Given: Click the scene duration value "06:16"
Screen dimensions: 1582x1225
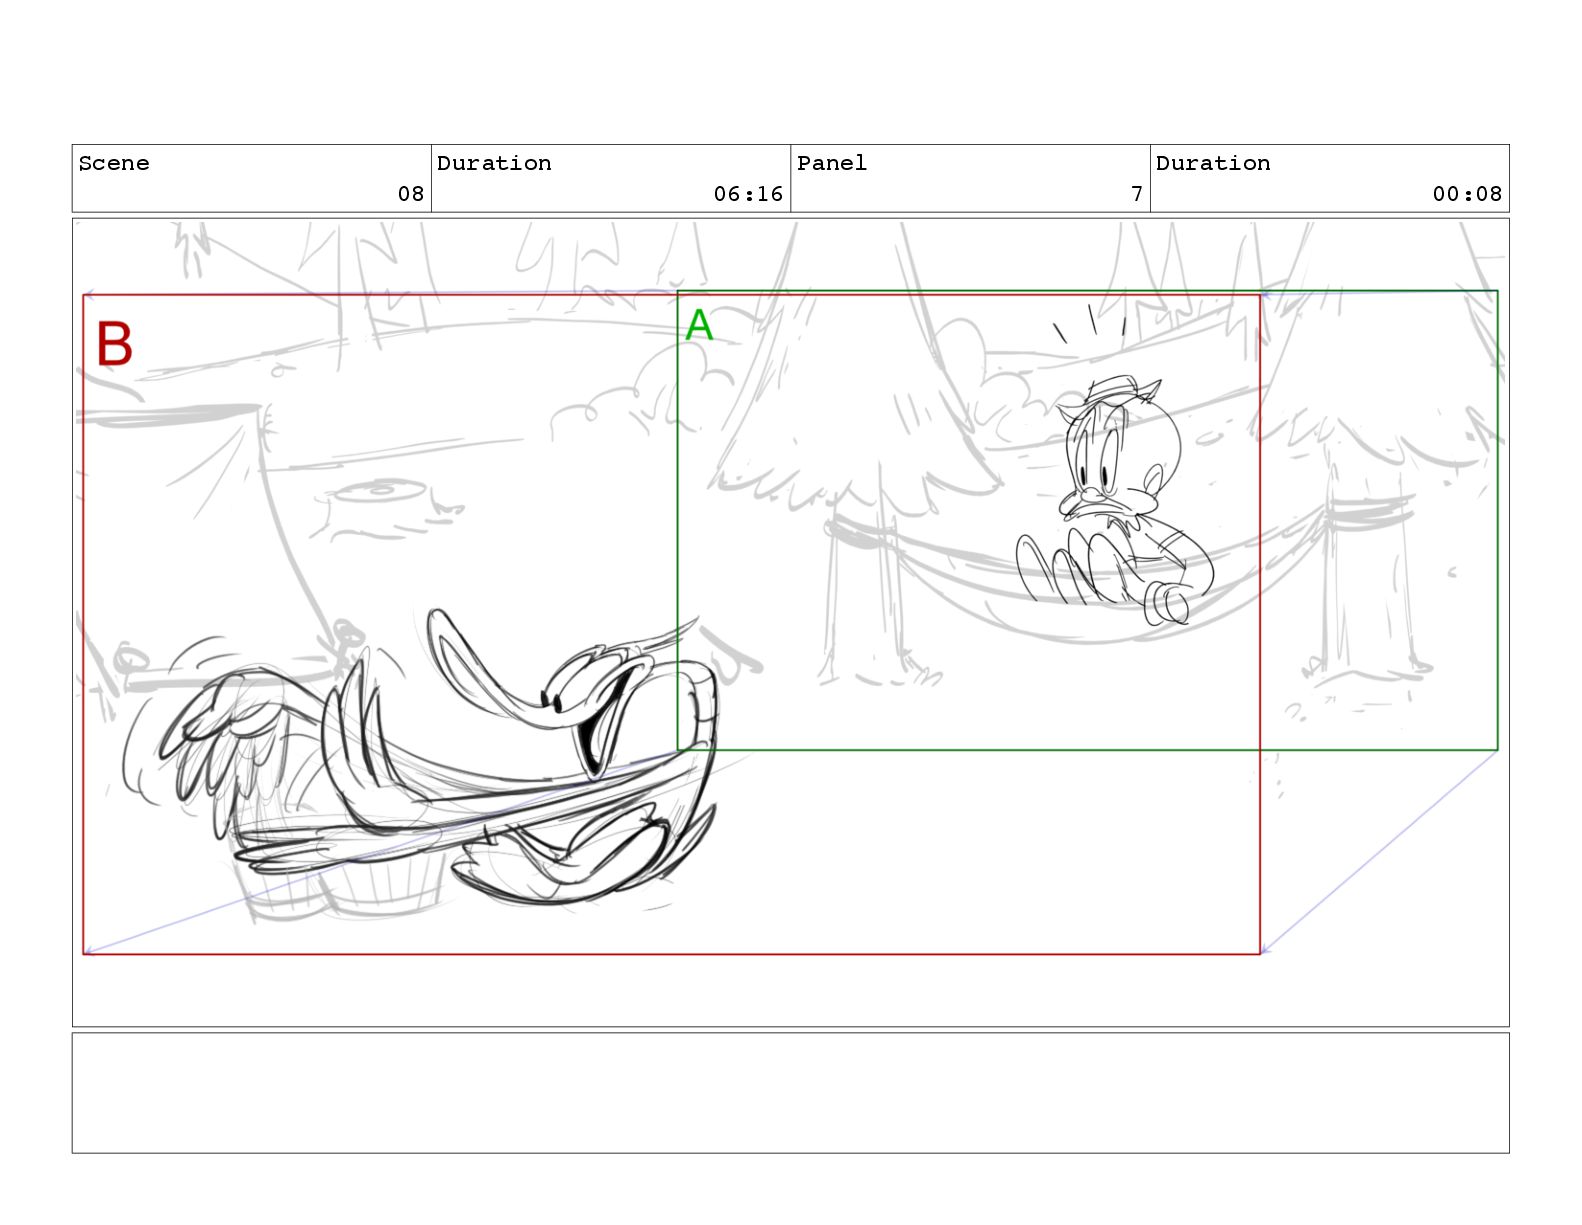Looking at the screenshot, I should click(748, 194).
